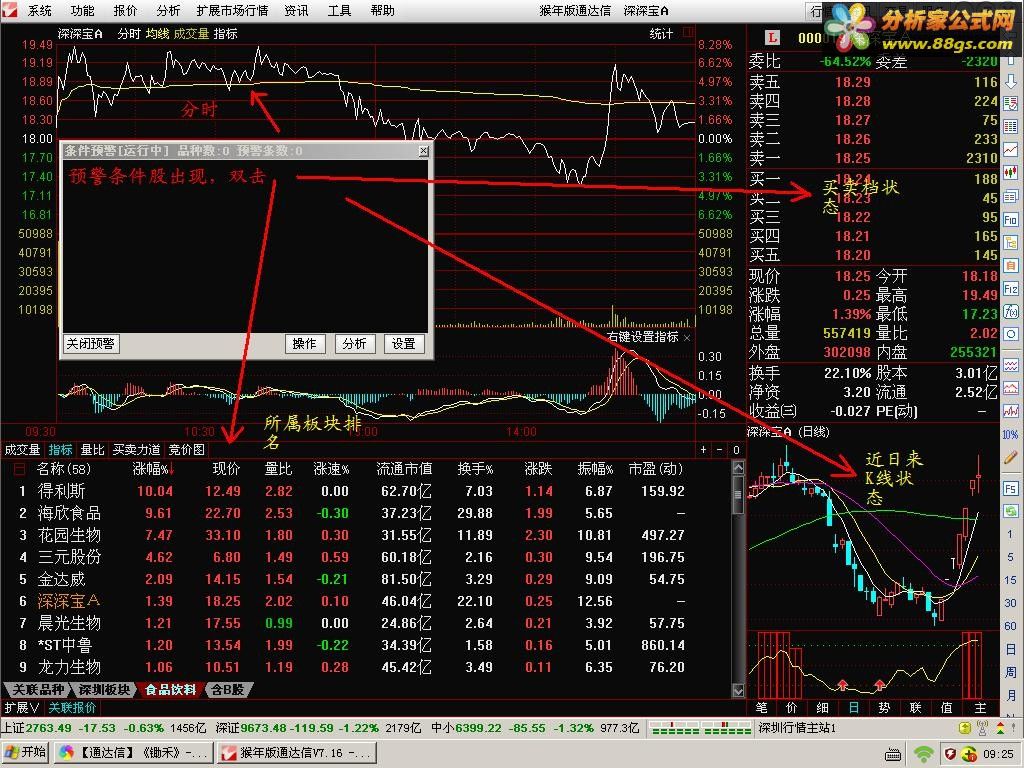Select the 周 weekly period in sidebar
1024x768 pixels.
pyautogui.click(x=1010, y=672)
